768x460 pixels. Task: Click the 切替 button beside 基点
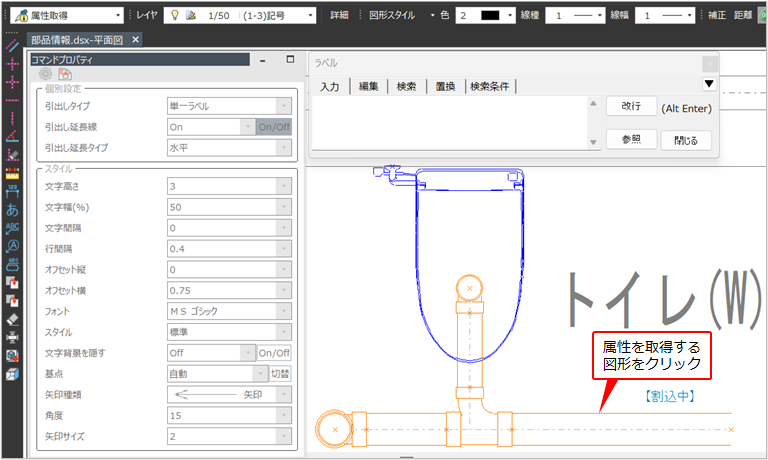[280, 373]
